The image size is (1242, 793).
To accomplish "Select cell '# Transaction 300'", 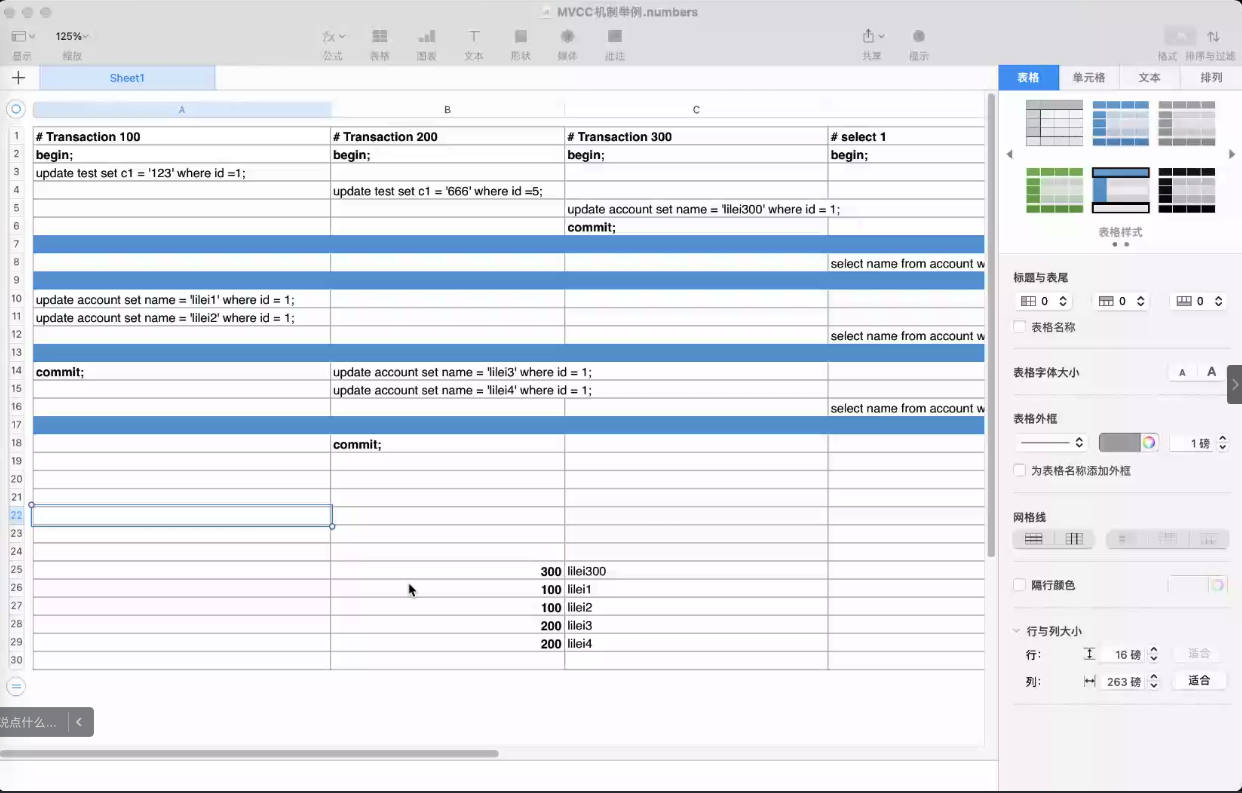I will click(696, 136).
